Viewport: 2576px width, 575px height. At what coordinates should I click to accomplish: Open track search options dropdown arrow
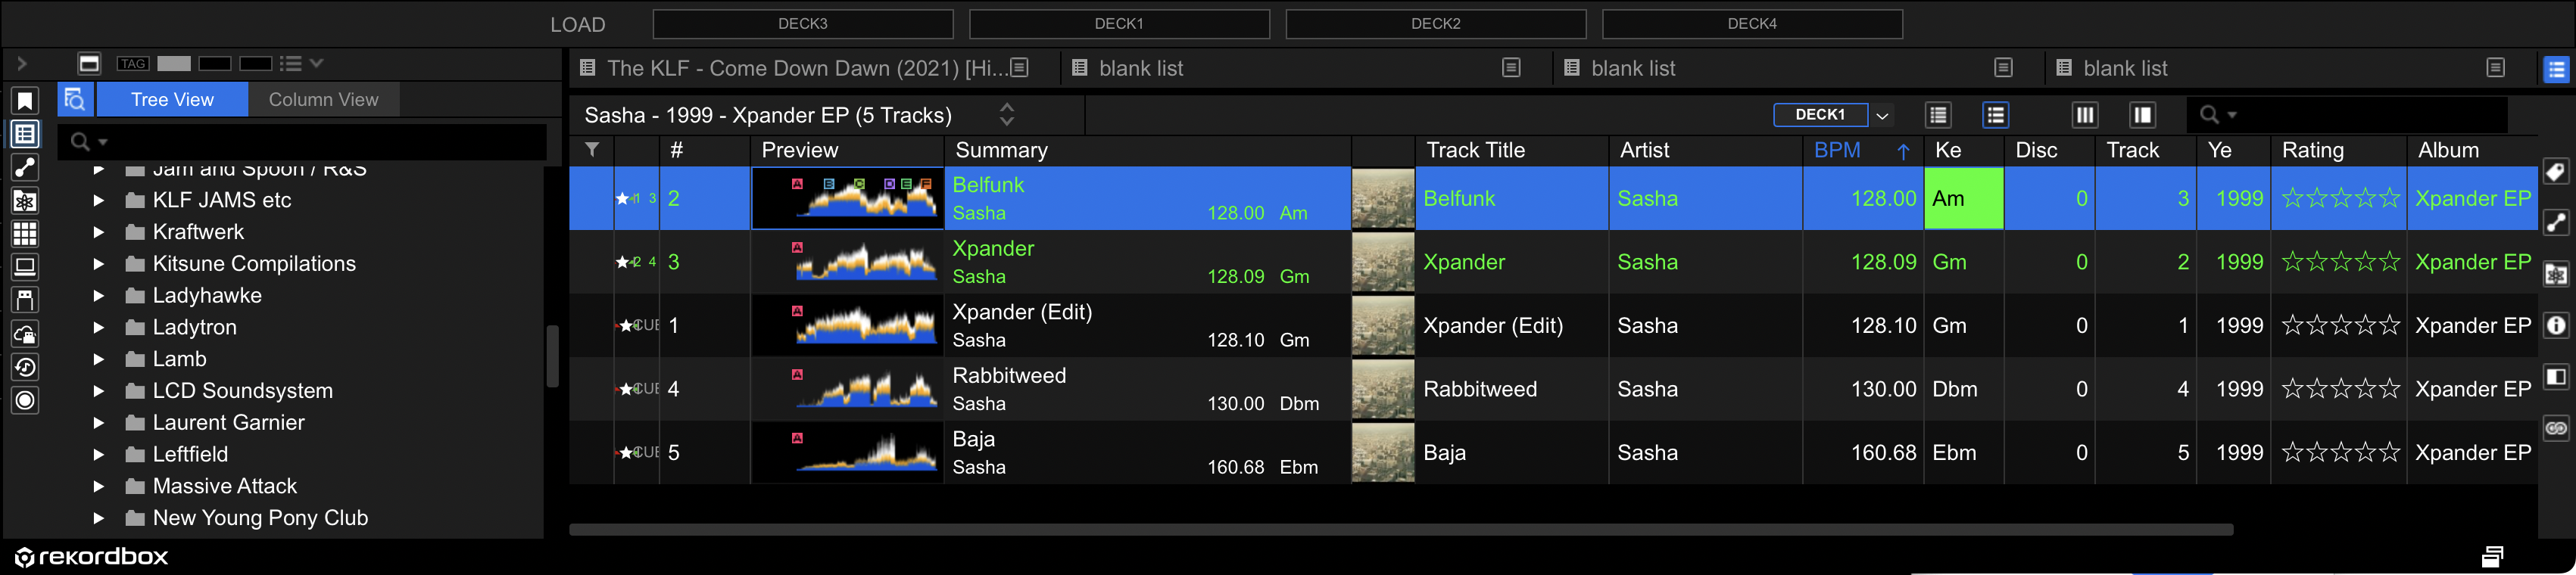(x=2233, y=116)
